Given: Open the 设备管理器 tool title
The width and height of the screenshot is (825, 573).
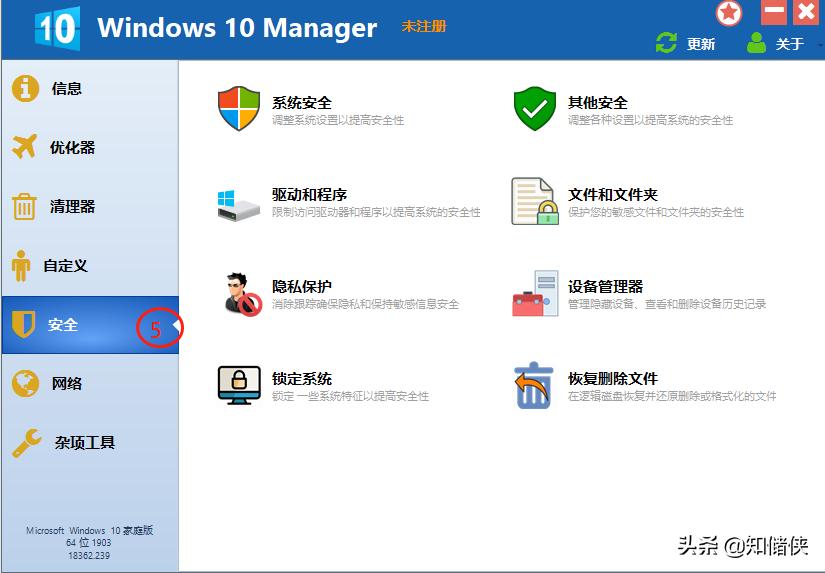Looking at the screenshot, I should click(606, 286).
